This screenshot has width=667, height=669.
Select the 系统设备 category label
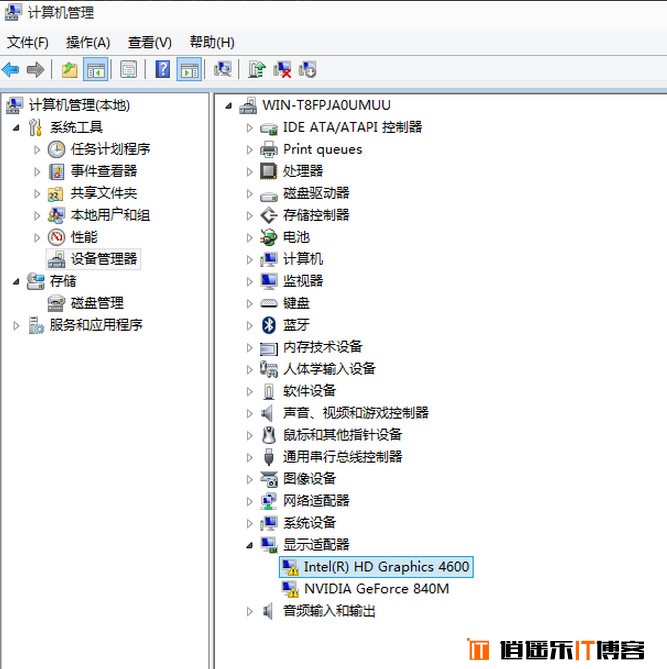click(x=309, y=523)
